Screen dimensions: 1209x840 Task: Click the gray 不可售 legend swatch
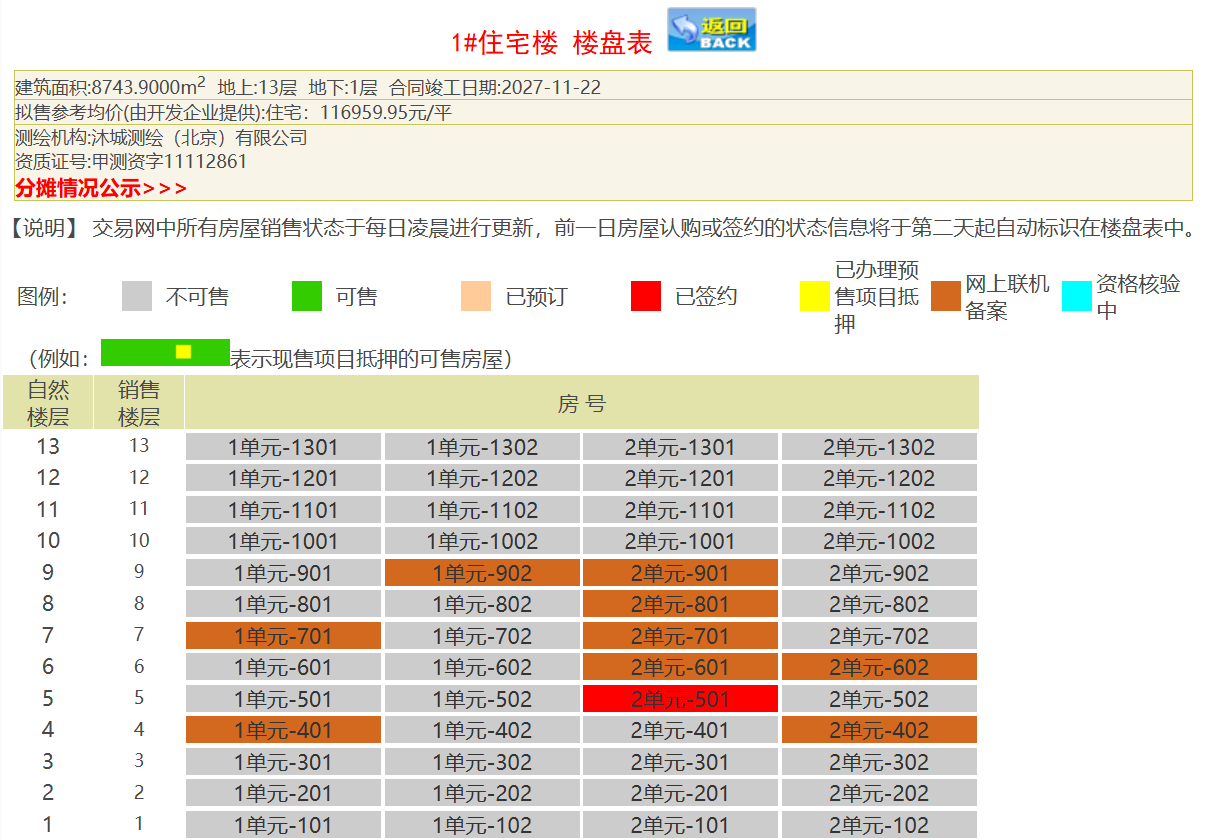(137, 297)
